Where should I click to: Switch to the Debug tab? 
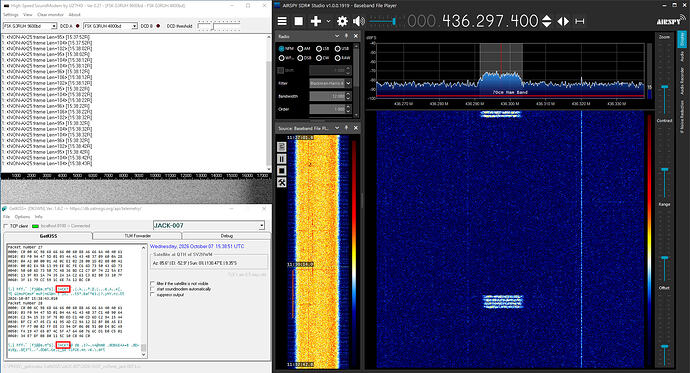click(227, 236)
